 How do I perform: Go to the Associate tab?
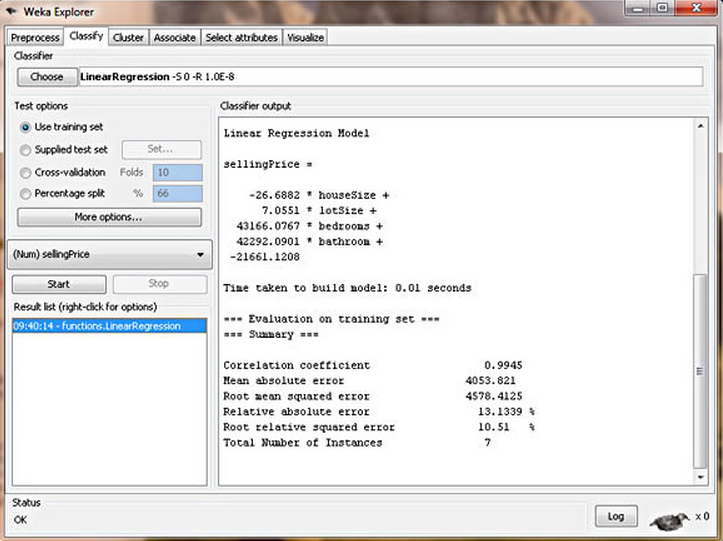(x=174, y=37)
